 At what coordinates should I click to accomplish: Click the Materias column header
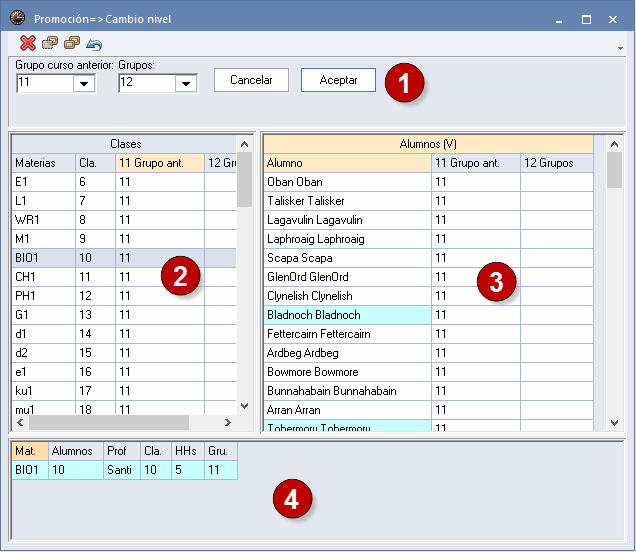[44, 163]
